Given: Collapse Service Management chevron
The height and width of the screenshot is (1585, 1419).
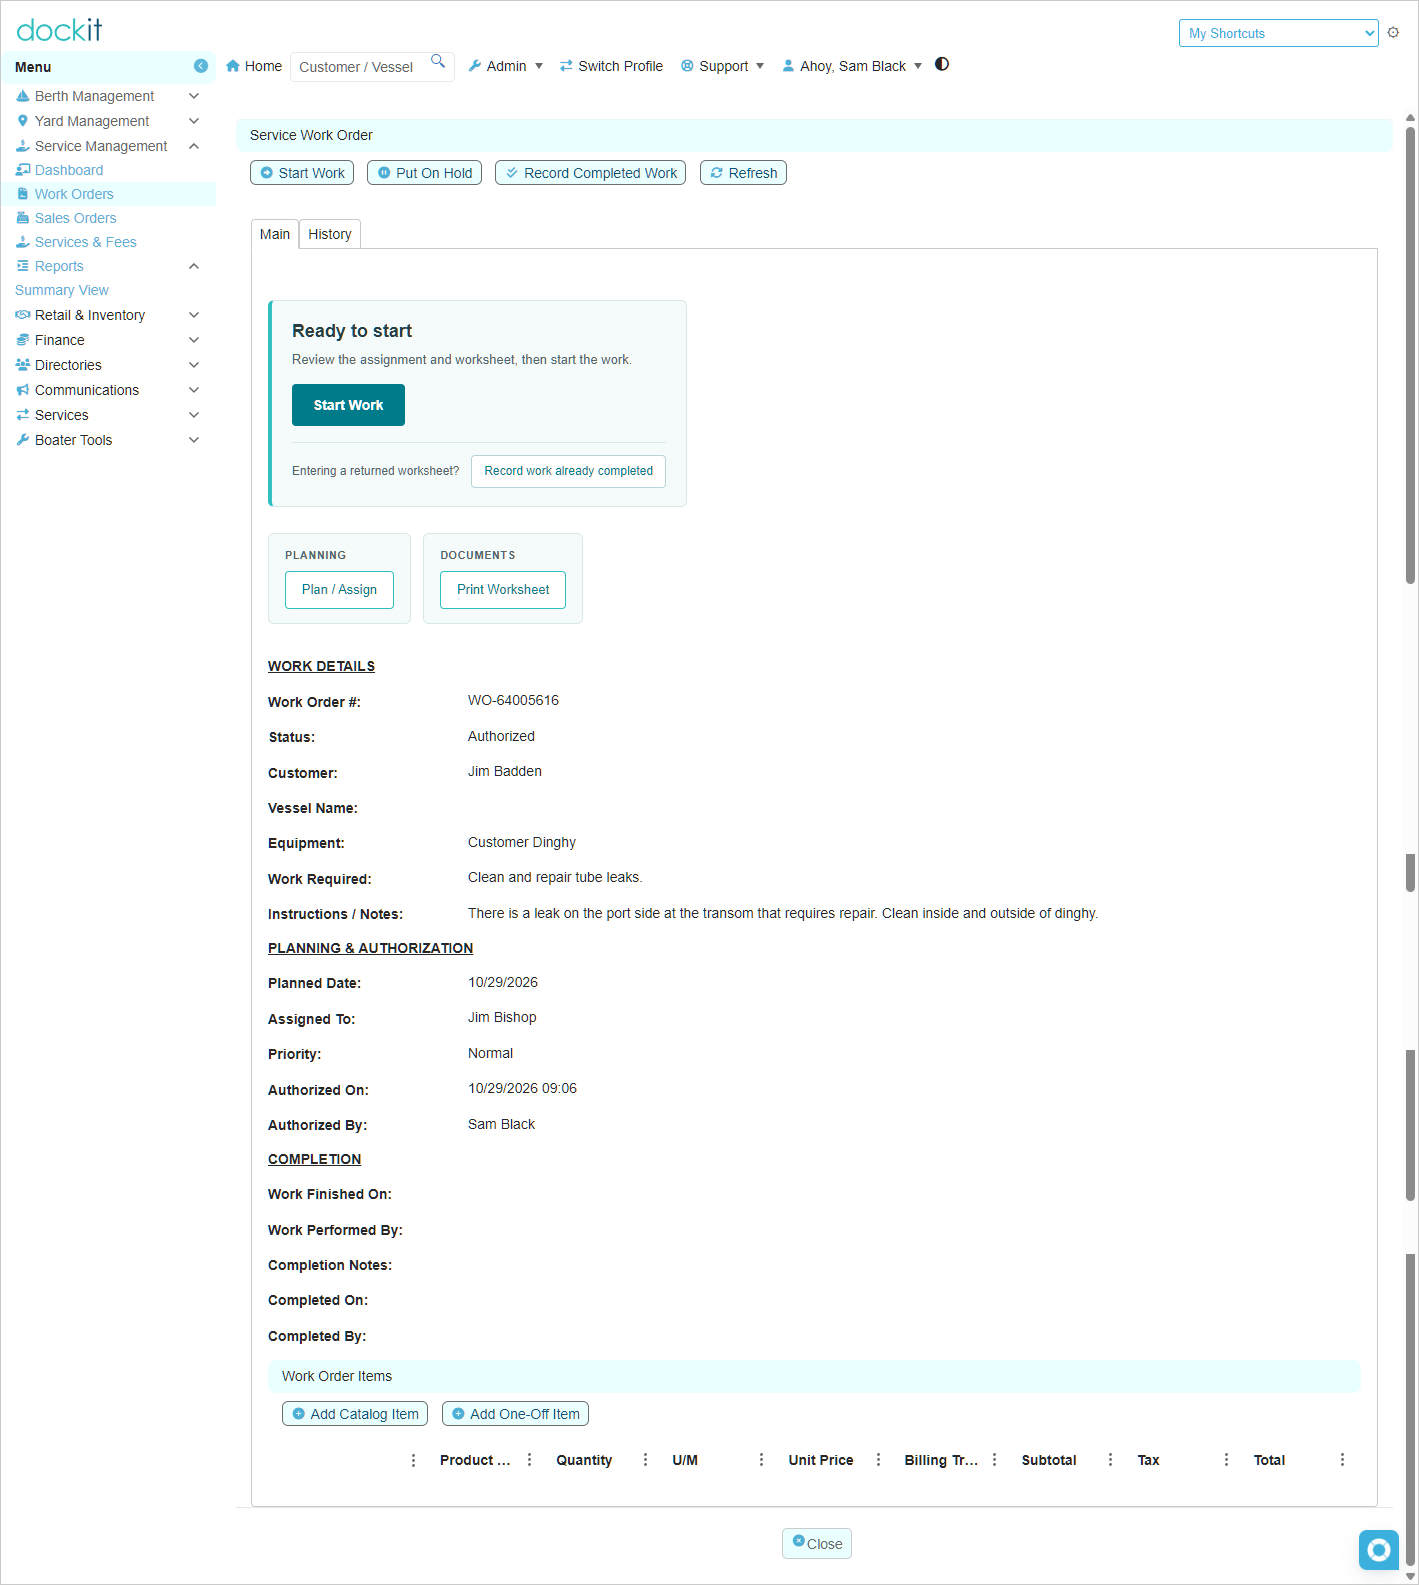Looking at the screenshot, I should 194,146.
